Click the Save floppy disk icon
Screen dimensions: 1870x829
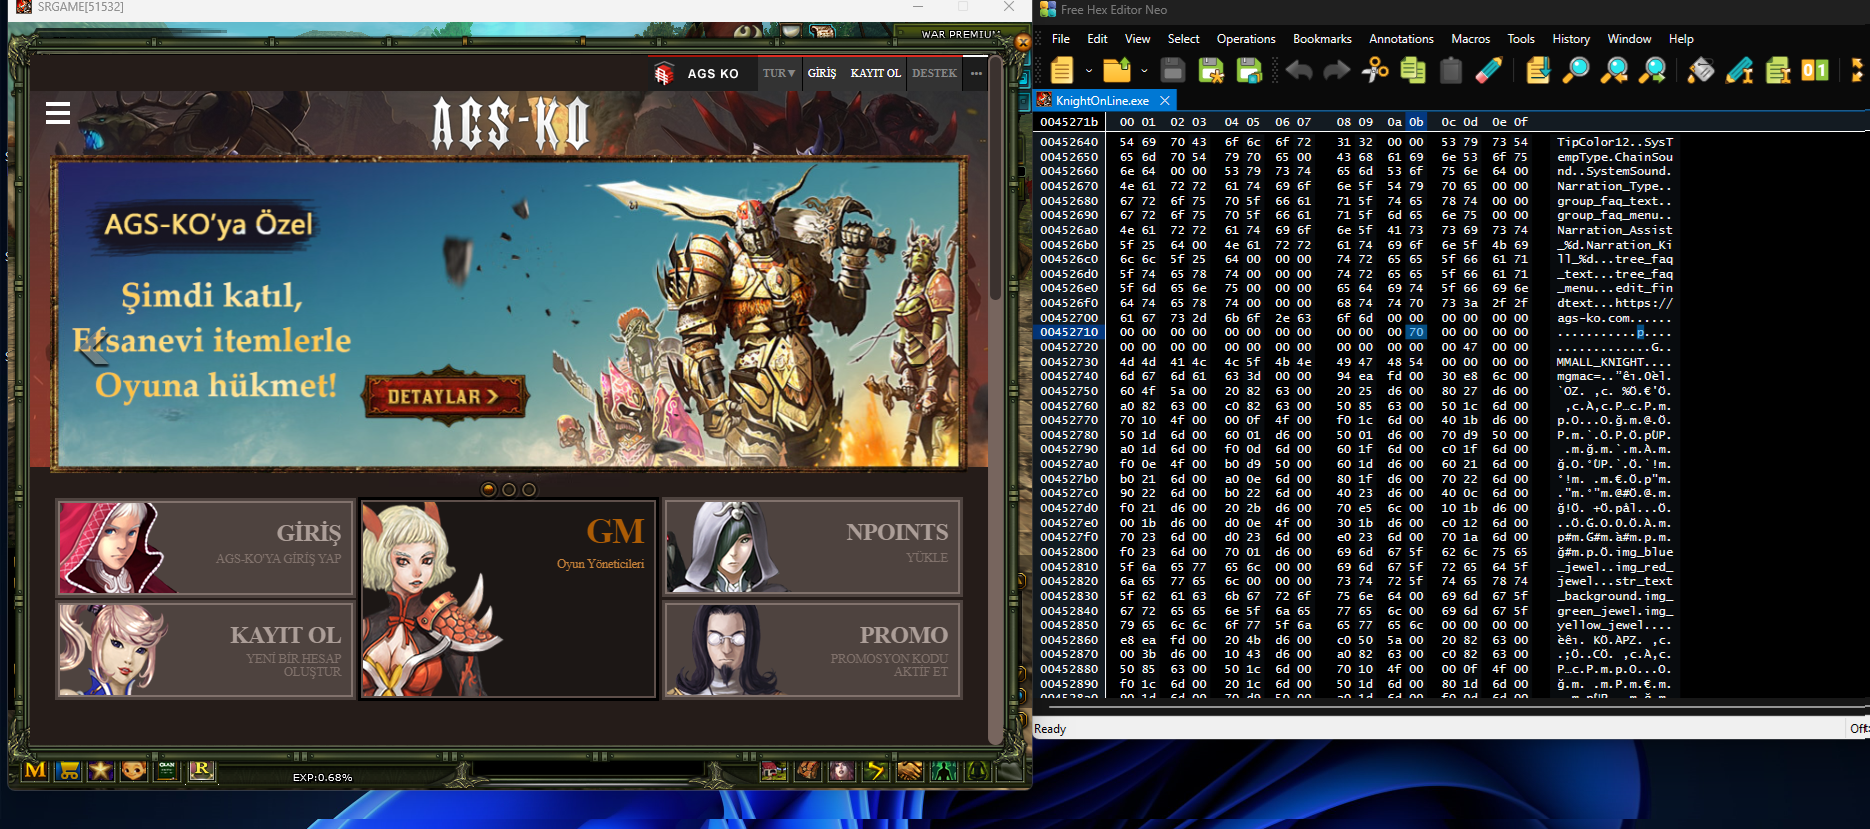click(1173, 70)
